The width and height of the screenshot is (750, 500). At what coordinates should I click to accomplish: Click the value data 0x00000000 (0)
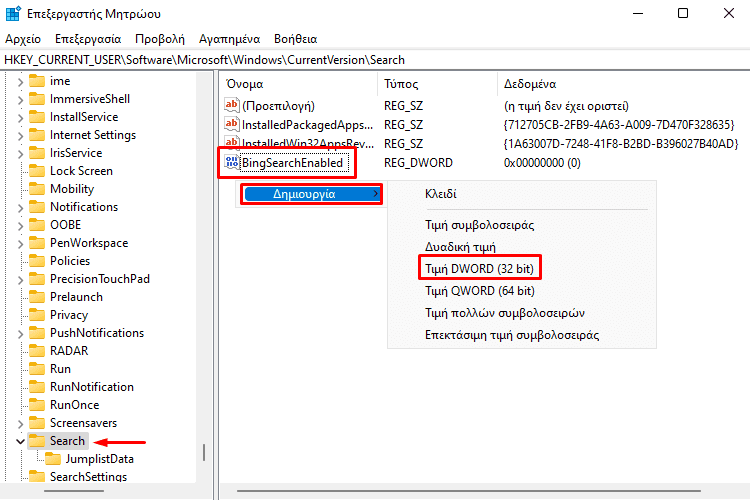(x=542, y=163)
